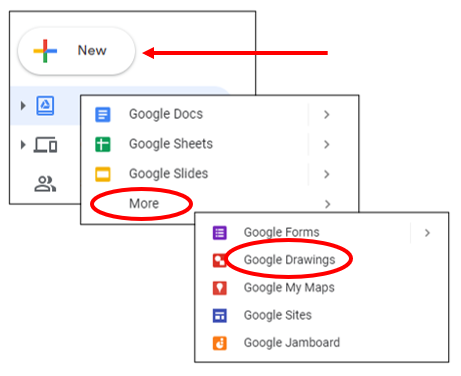Choose Google Sites menu entry
The height and width of the screenshot is (376, 461).
pyautogui.click(x=278, y=315)
